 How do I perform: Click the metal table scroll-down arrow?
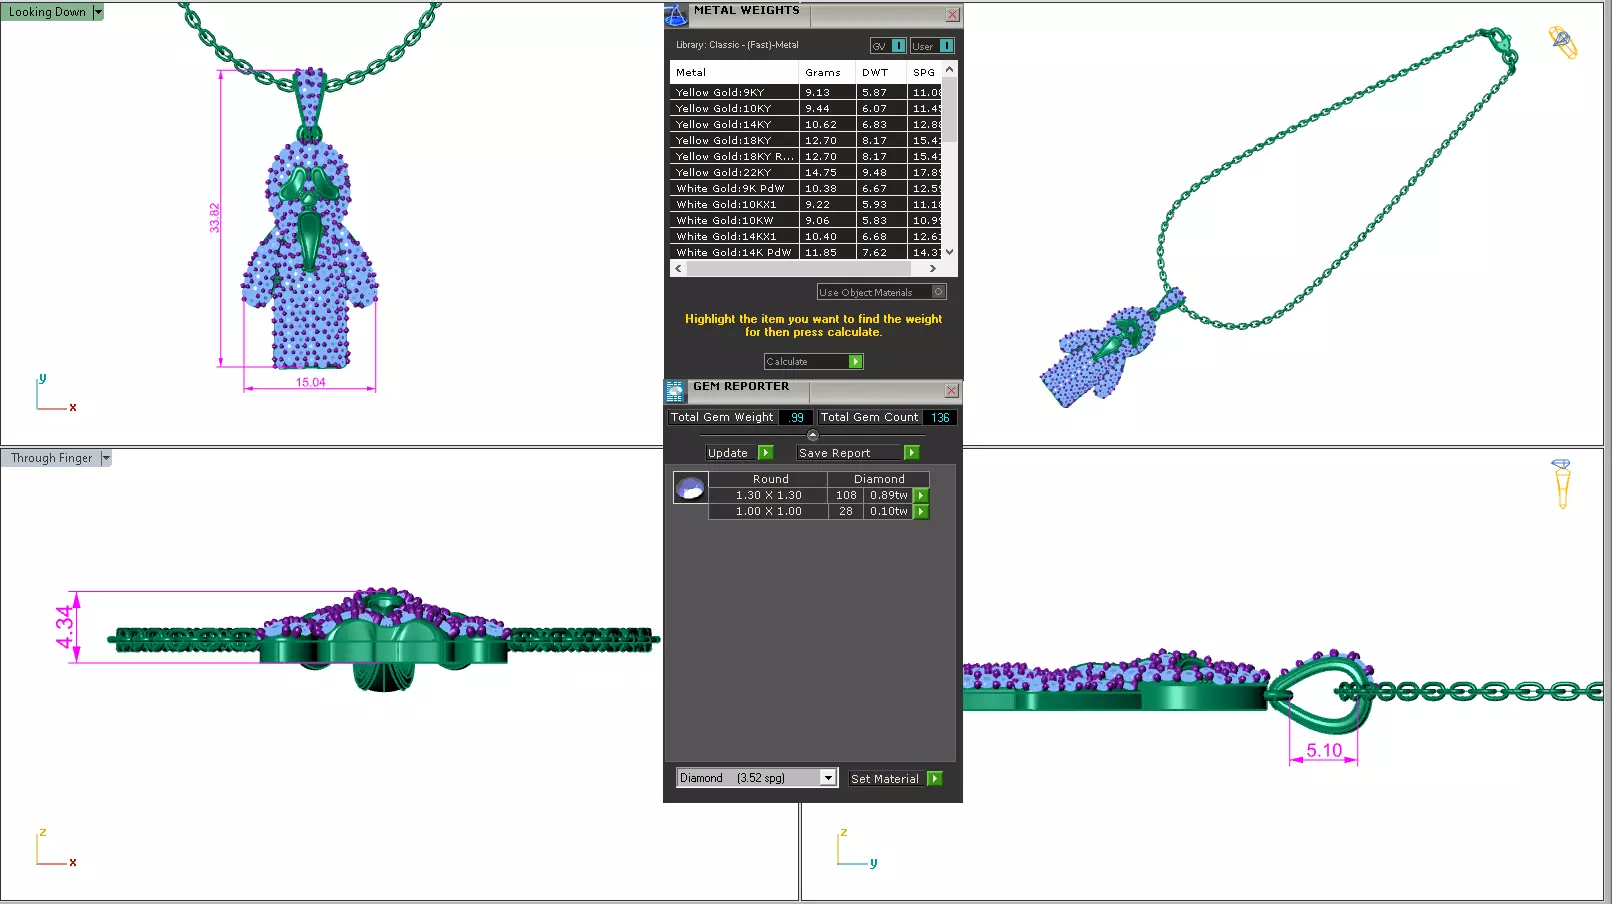[949, 252]
